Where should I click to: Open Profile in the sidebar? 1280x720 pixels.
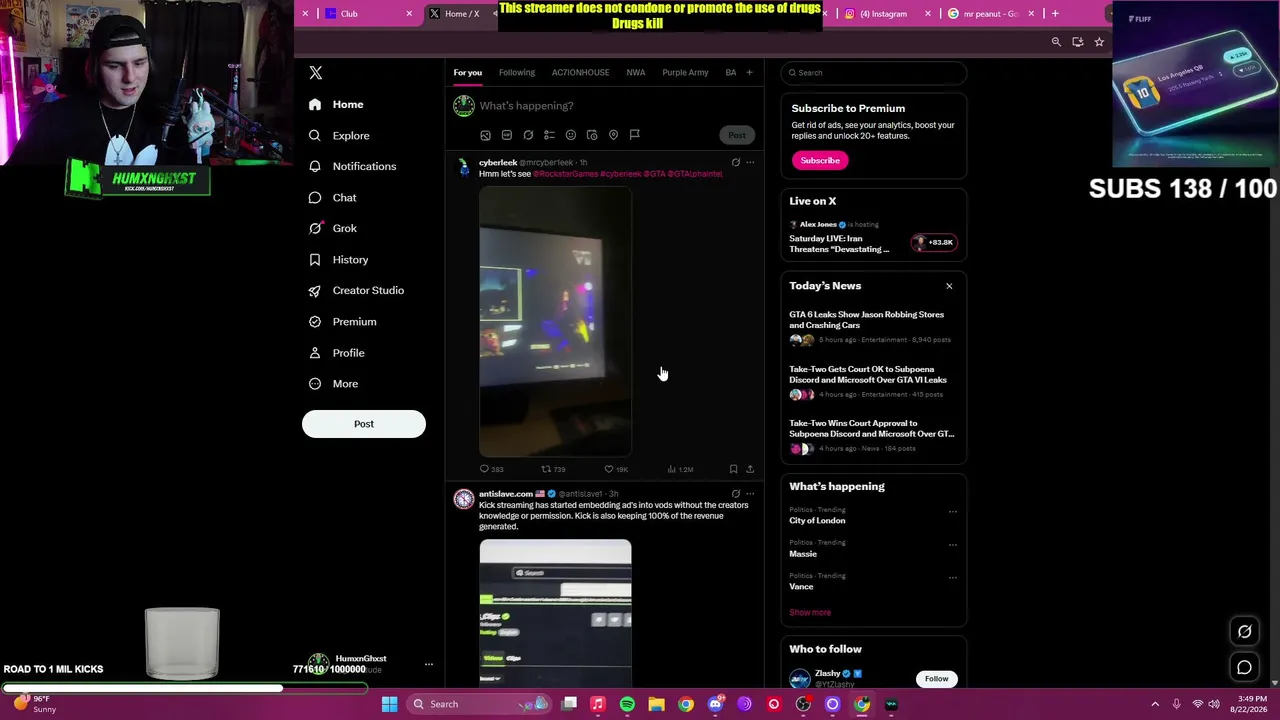tap(337, 352)
